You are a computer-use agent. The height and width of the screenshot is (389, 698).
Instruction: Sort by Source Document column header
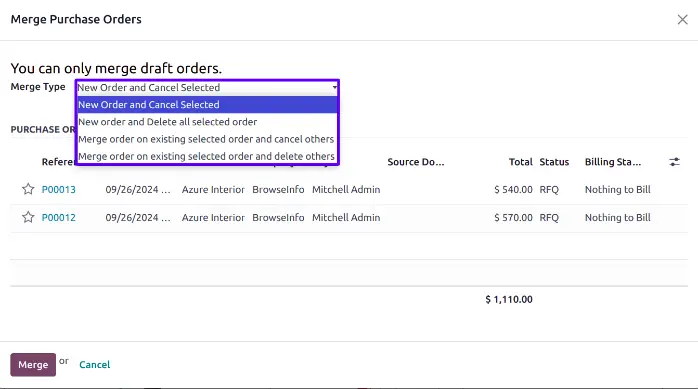point(416,162)
